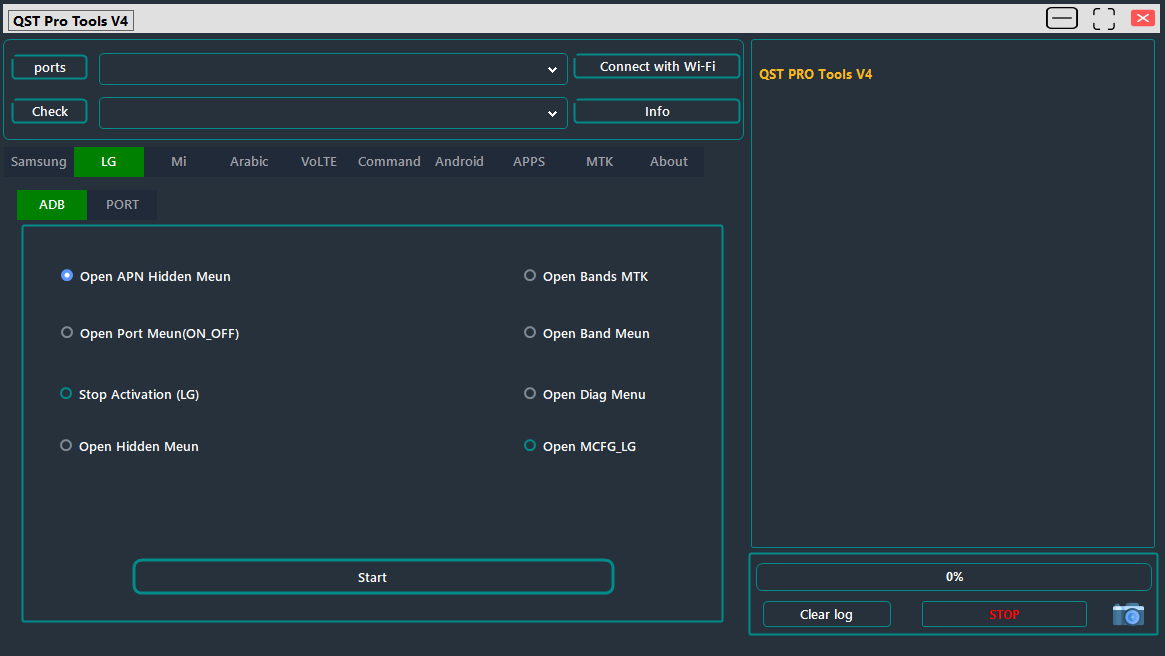
Task: Click the fullscreen icon in the title bar
Action: click(x=1103, y=18)
